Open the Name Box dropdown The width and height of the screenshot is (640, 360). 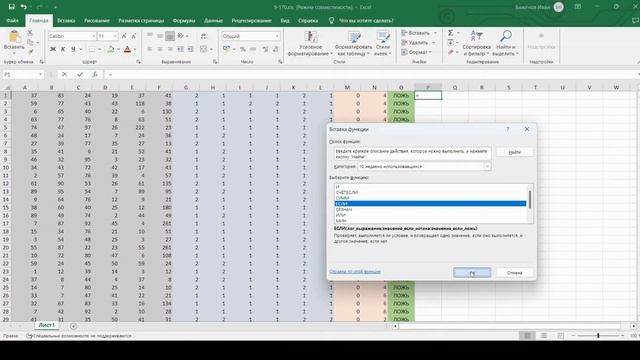click(40, 74)
